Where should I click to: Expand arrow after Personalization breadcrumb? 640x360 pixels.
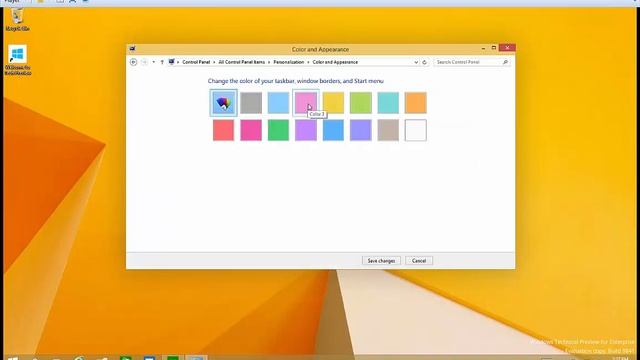click(x=308, y=62)
